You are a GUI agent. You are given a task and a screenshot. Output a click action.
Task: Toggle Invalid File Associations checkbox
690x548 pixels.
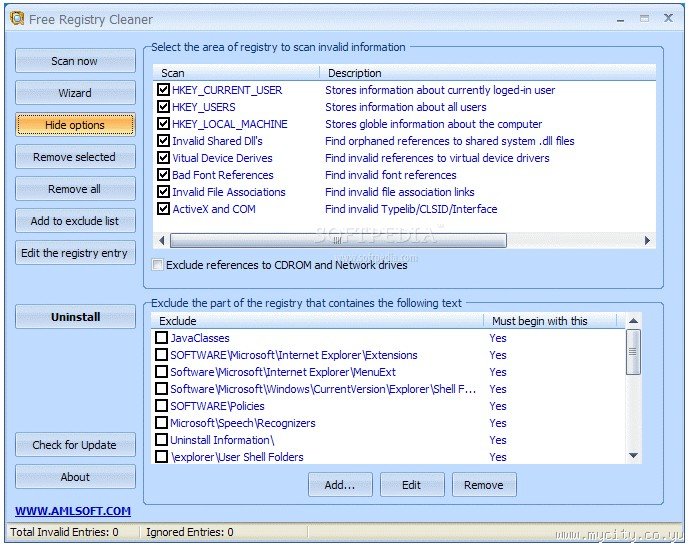(163, 192)
